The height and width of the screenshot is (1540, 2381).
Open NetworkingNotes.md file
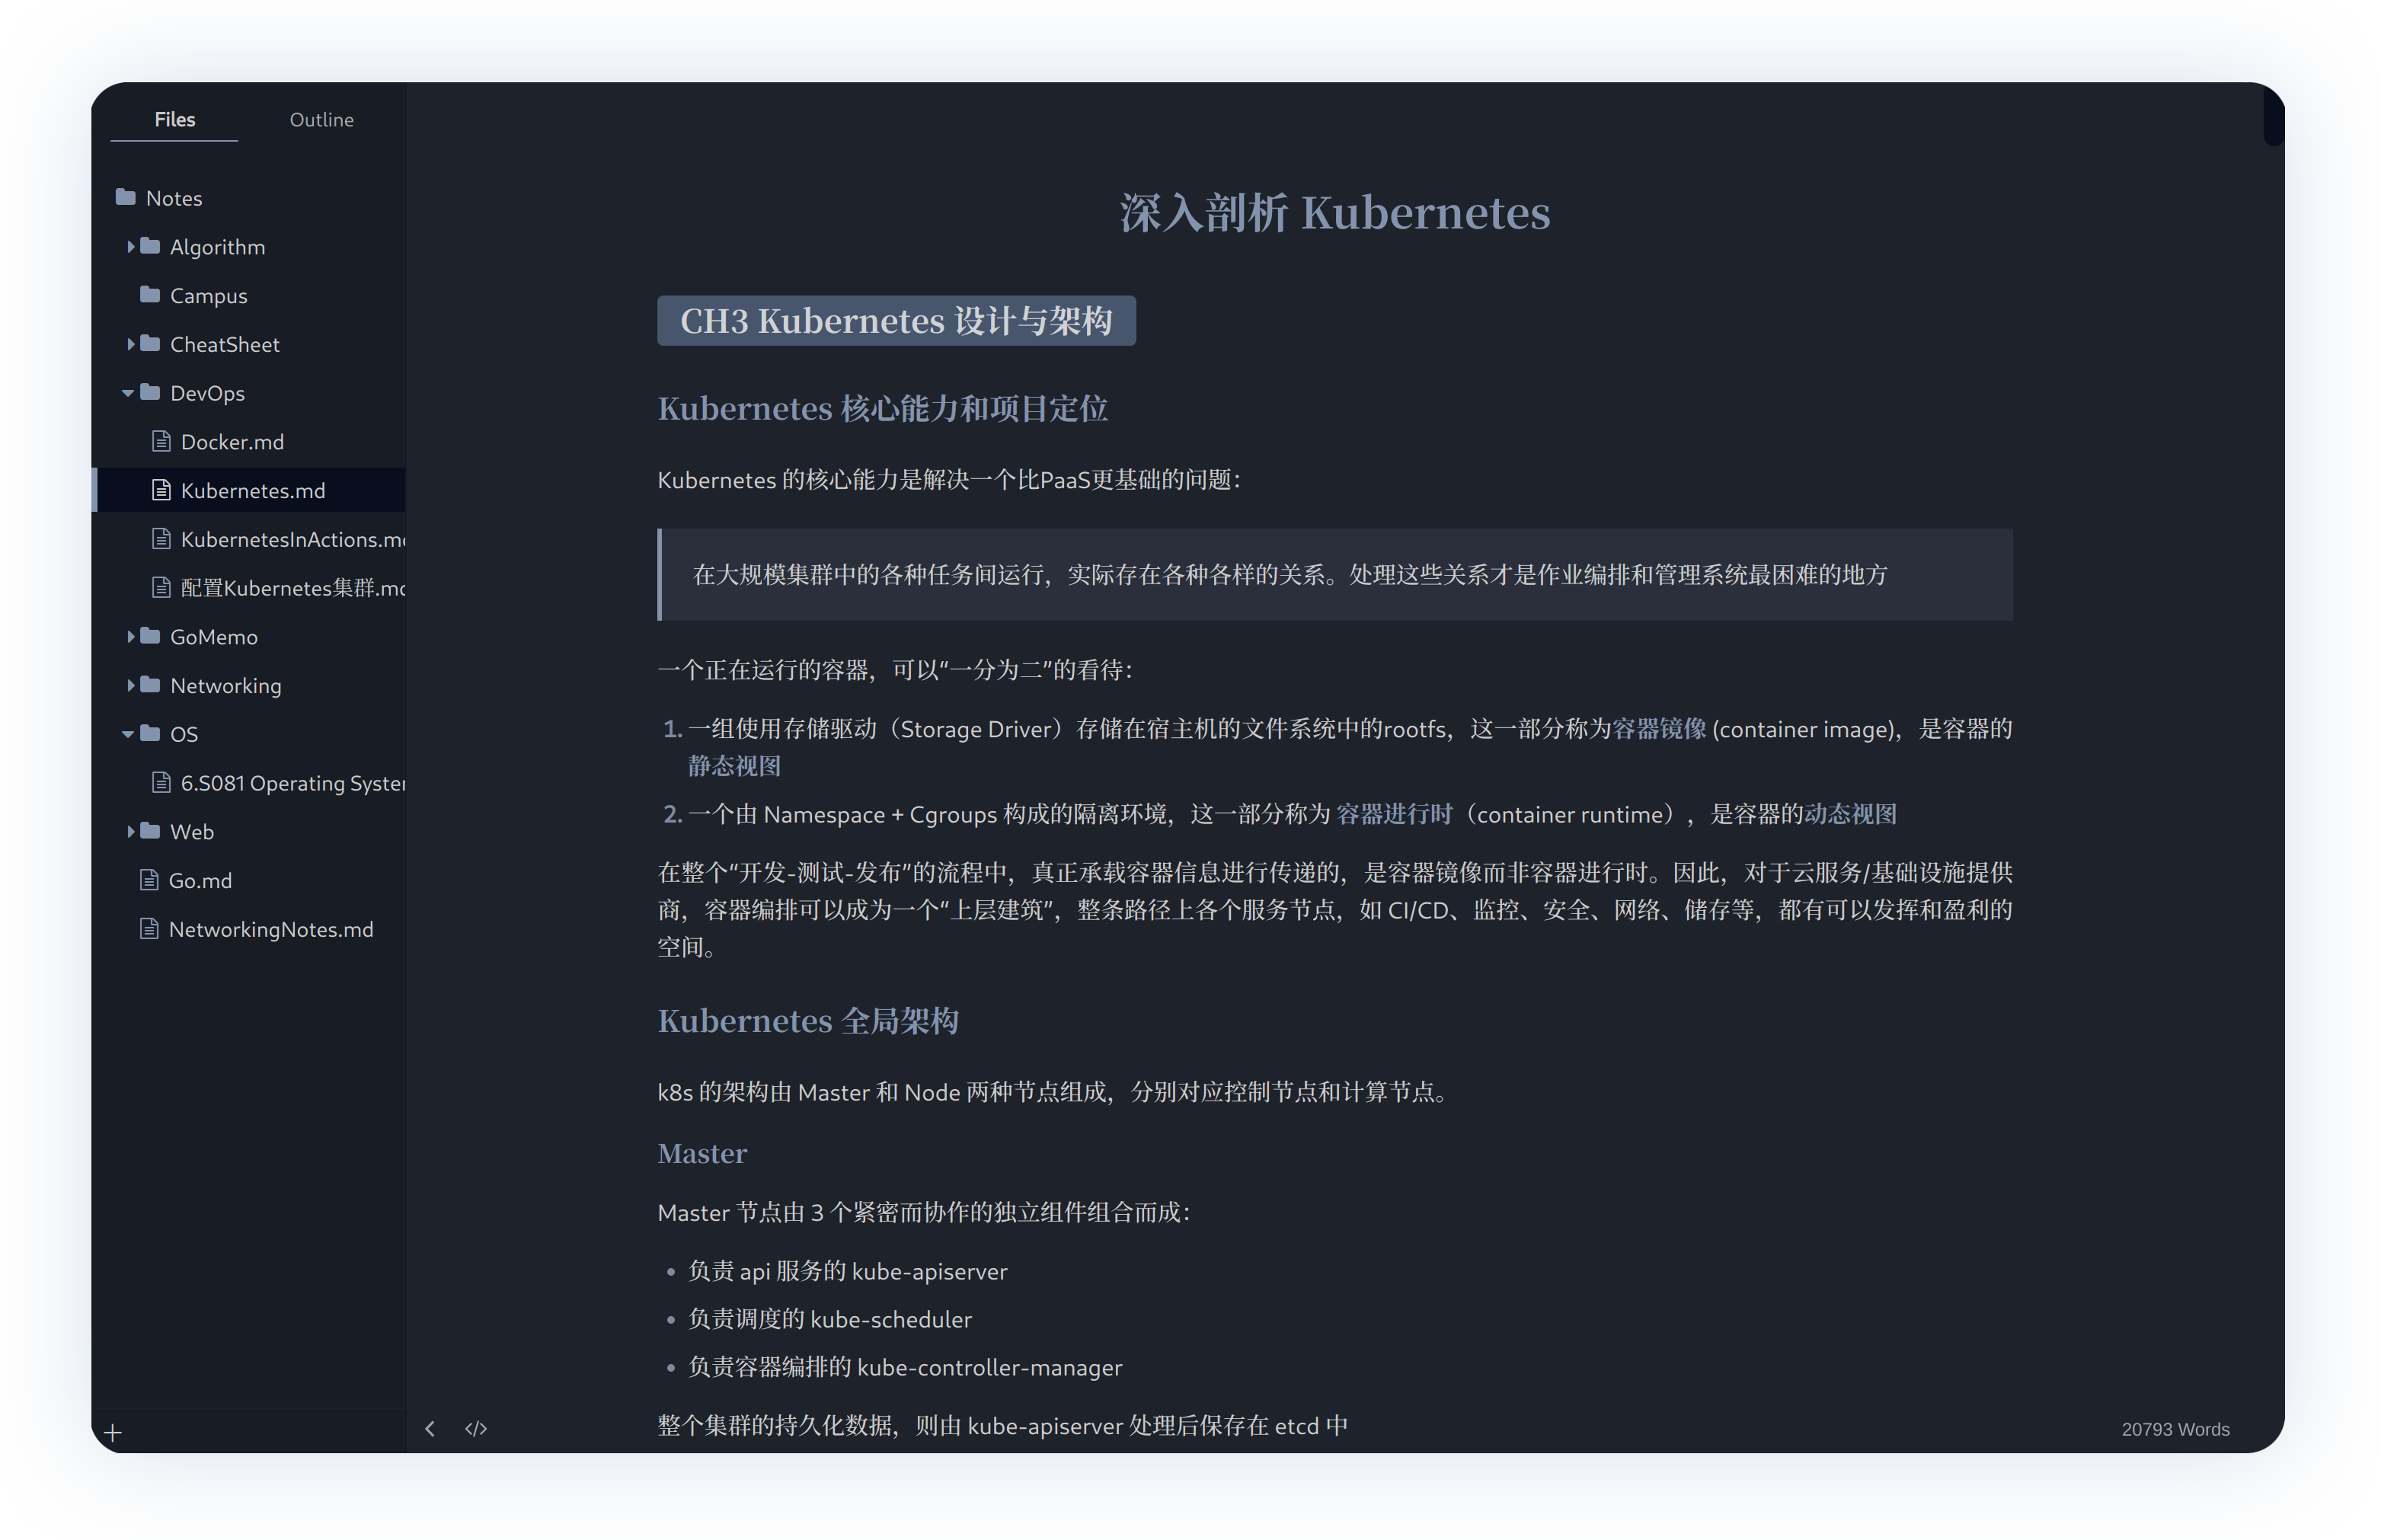[270, 929]
